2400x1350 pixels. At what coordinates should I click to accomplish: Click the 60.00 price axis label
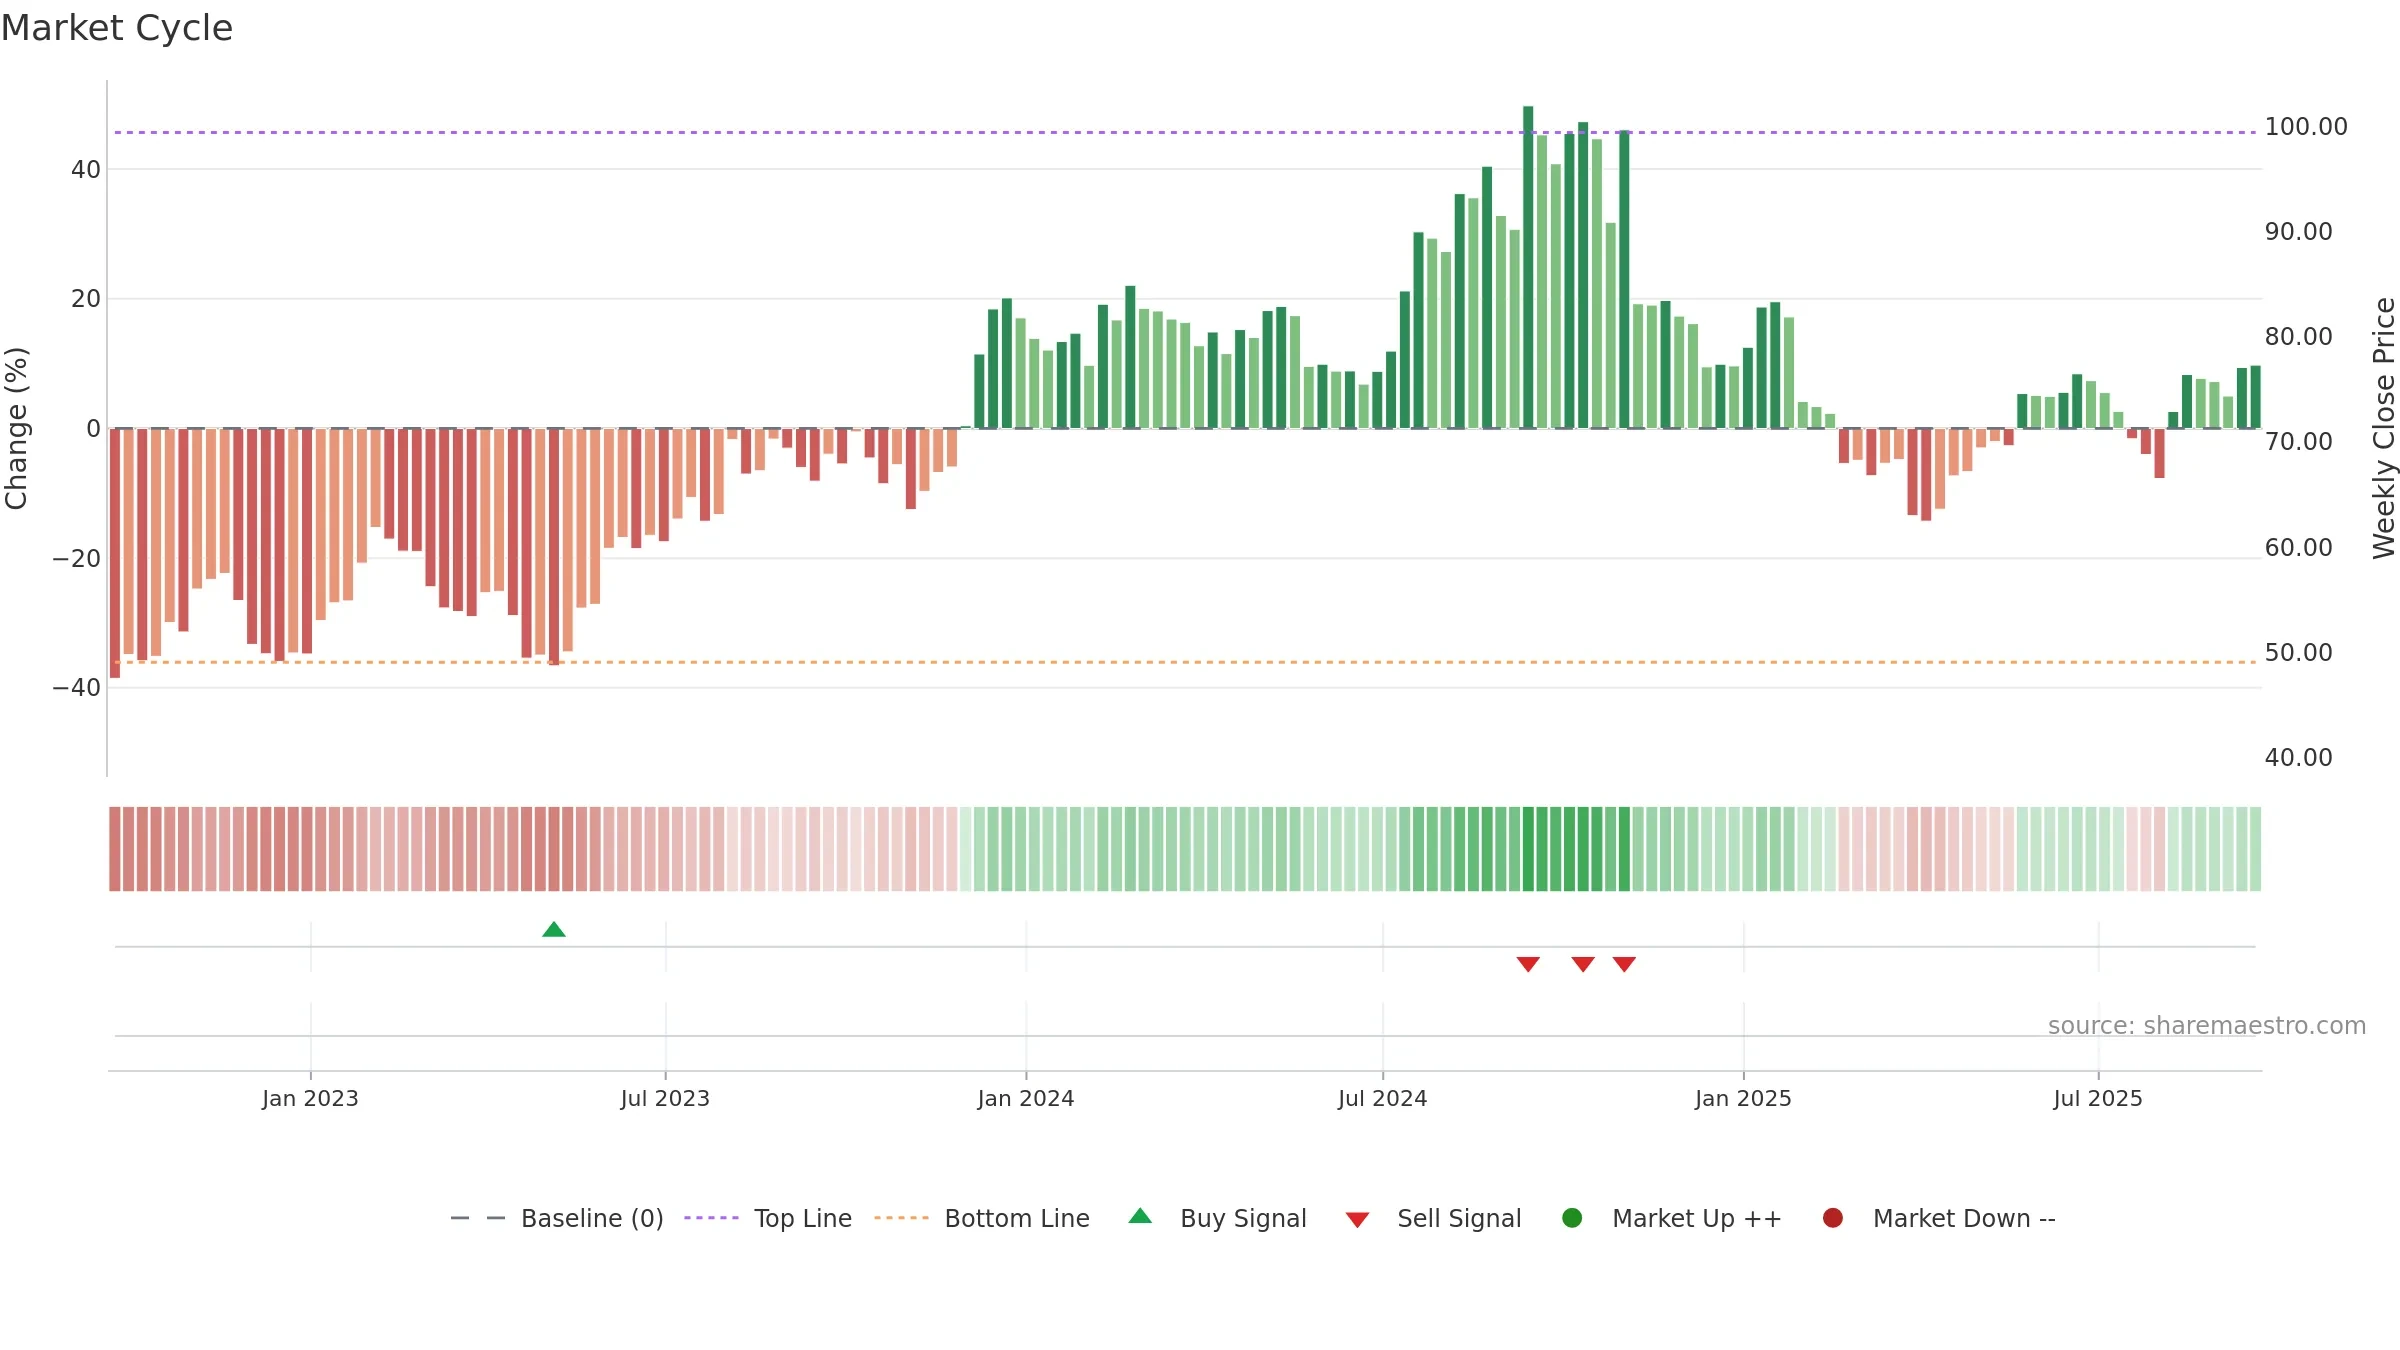(2299, 548)
